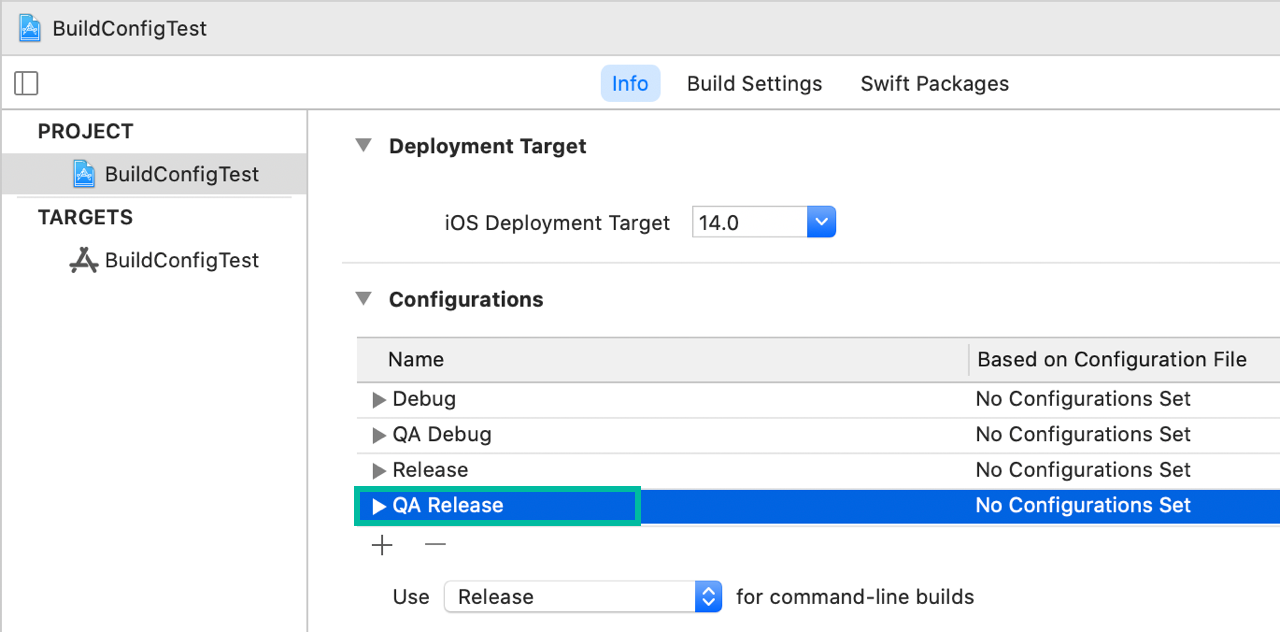The width and height of the screenshot is (1280, 632).
Task: Open the iOS Deployment Target dropdown arrow
Action: point(821,222)
